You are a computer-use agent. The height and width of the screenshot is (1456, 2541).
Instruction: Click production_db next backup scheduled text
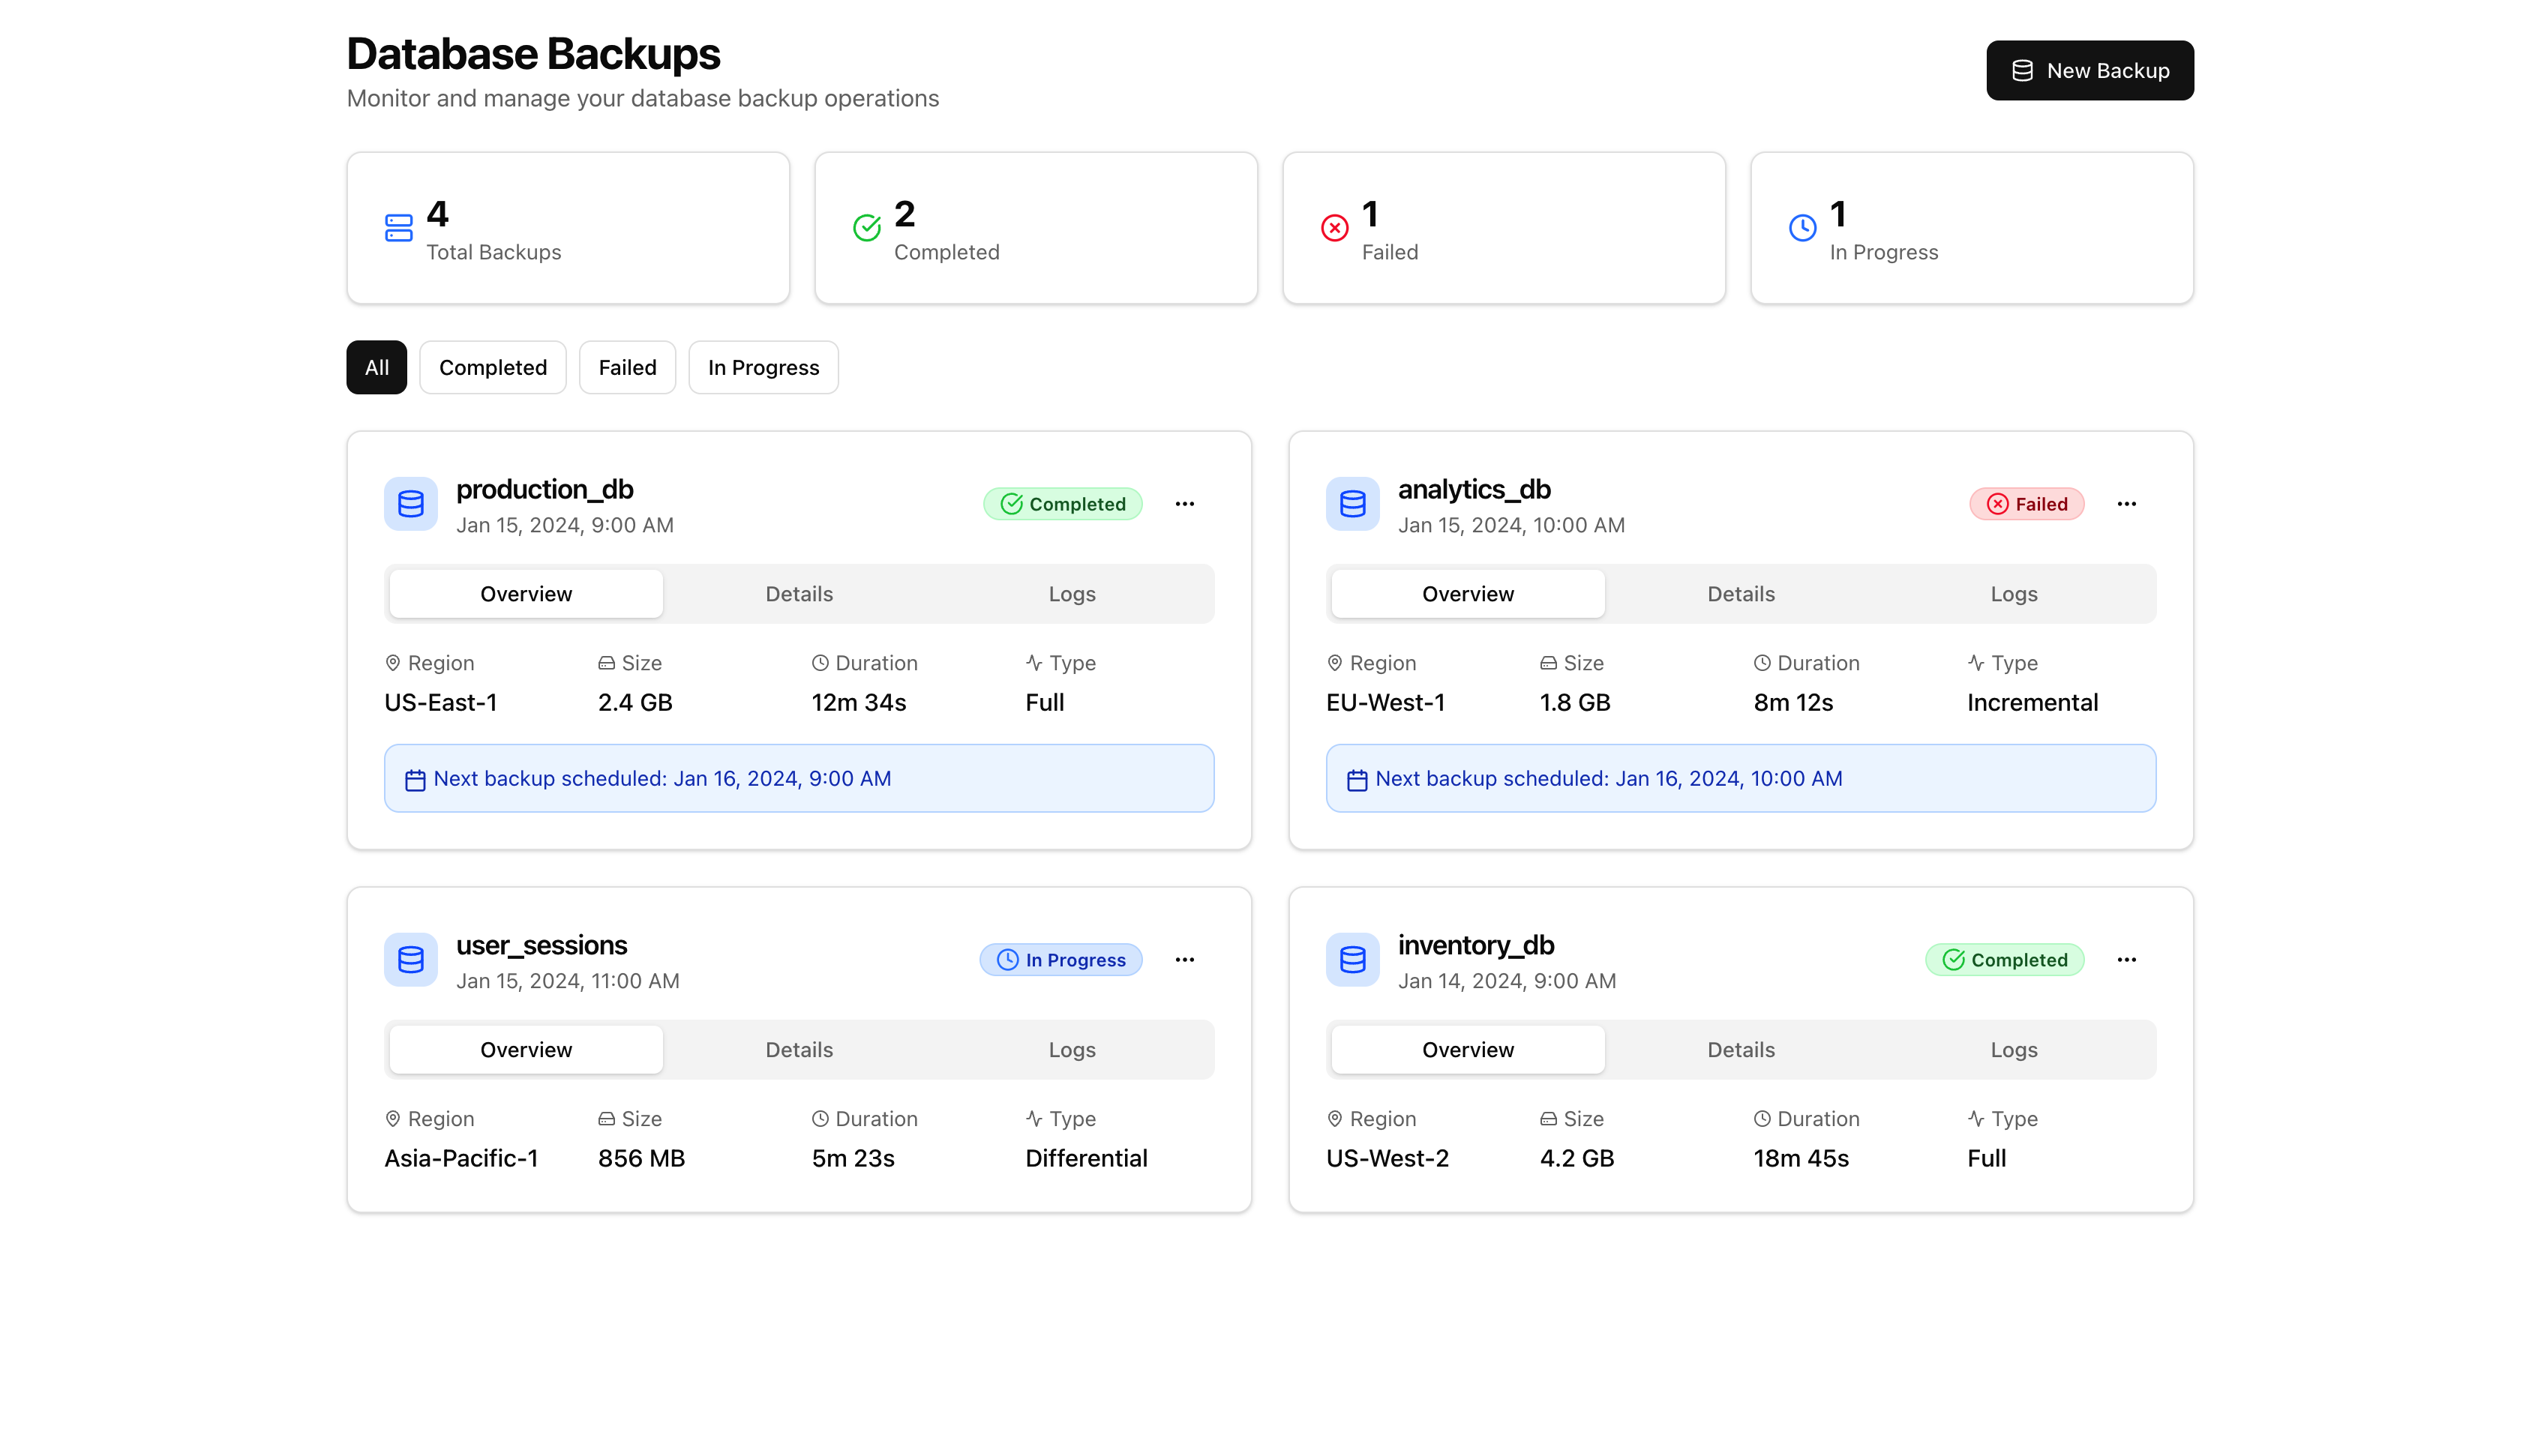[662, 779]
